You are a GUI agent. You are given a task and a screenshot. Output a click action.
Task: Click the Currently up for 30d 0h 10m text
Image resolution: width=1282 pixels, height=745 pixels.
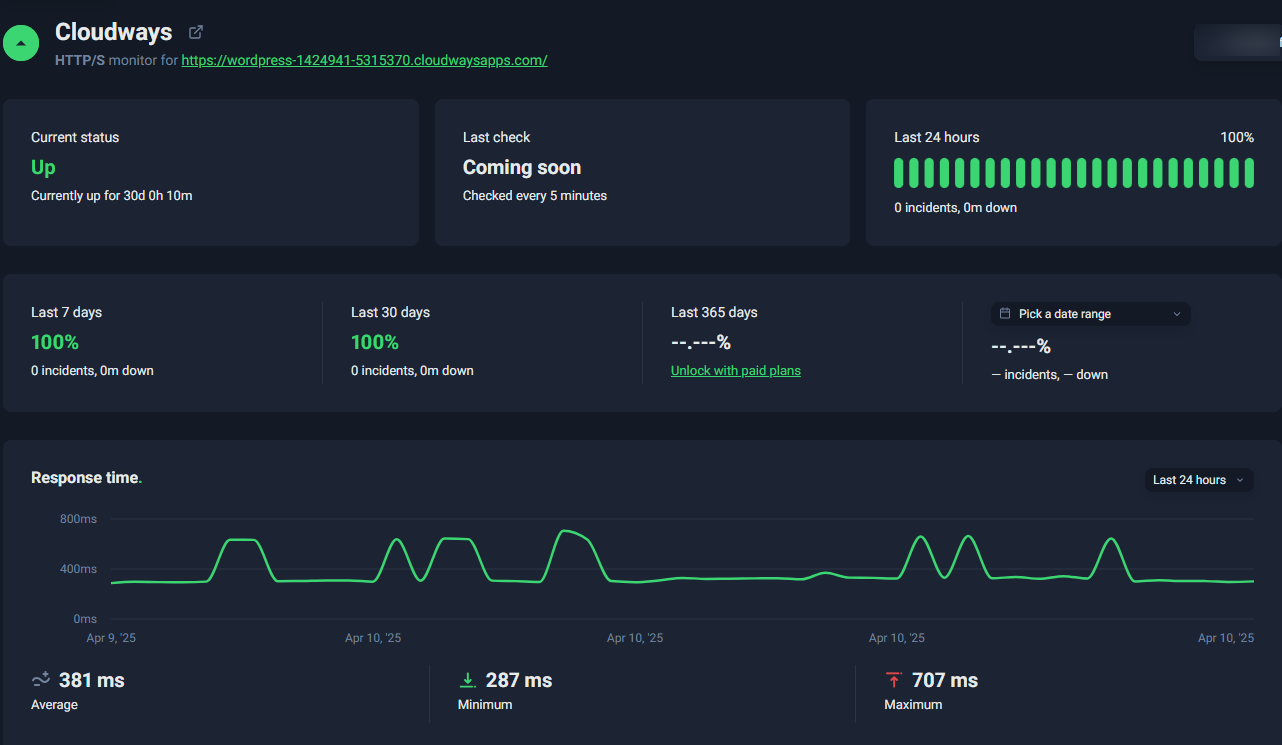(x=112, y=196)
